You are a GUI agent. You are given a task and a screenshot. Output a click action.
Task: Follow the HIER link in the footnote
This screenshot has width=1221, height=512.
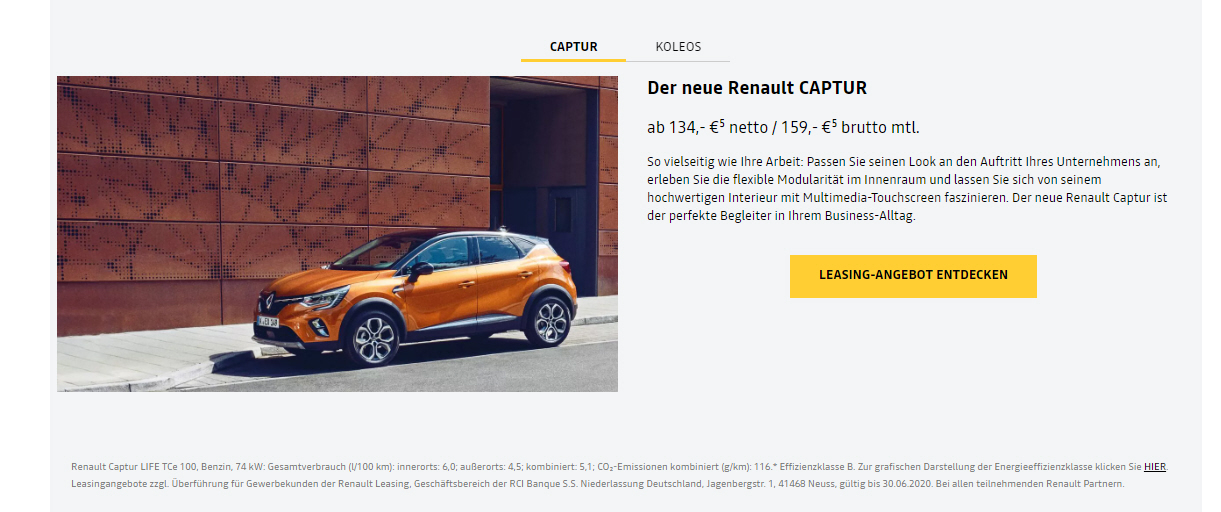point(1155,467)
